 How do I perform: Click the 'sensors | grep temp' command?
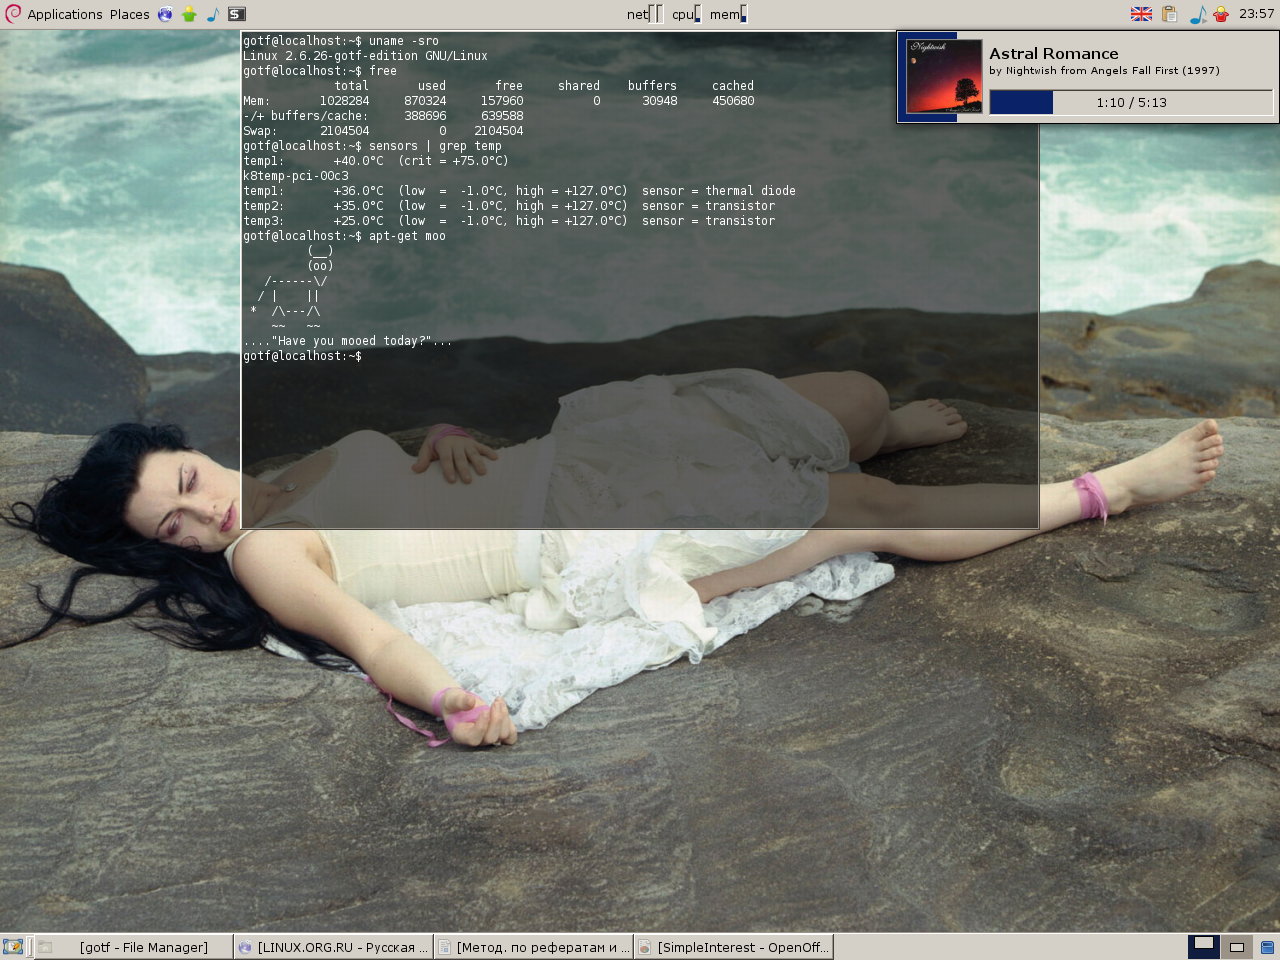(435, 146)
